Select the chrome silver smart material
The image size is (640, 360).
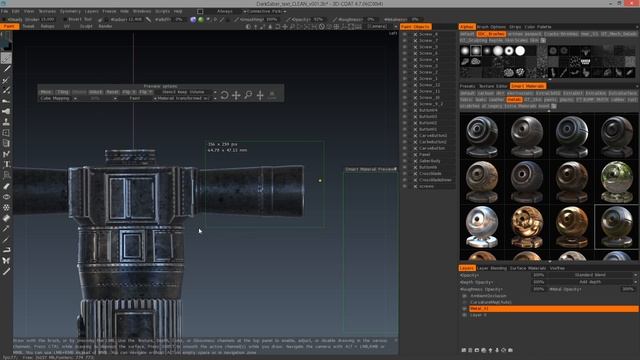[482, 227]
